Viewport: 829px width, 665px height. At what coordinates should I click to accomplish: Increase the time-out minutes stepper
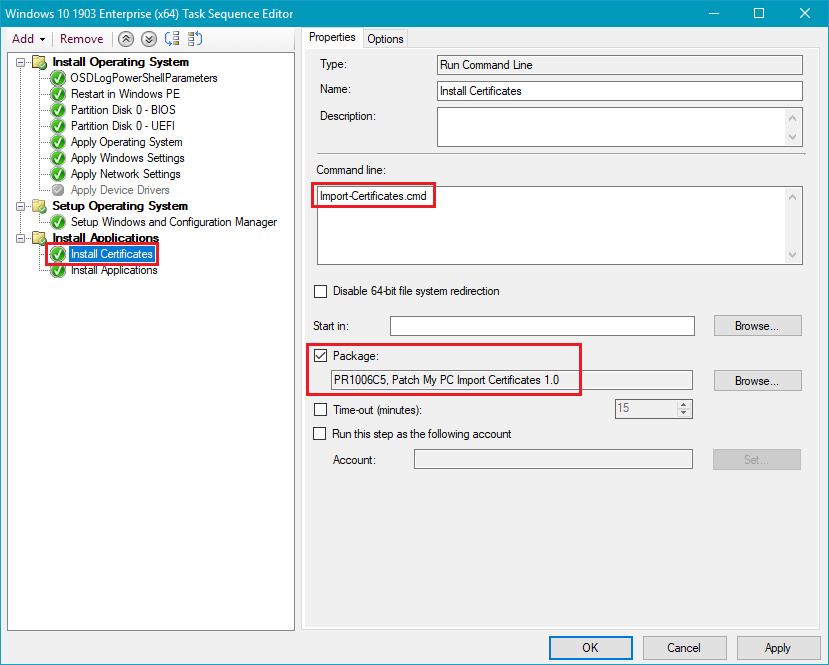pos(684,404)
